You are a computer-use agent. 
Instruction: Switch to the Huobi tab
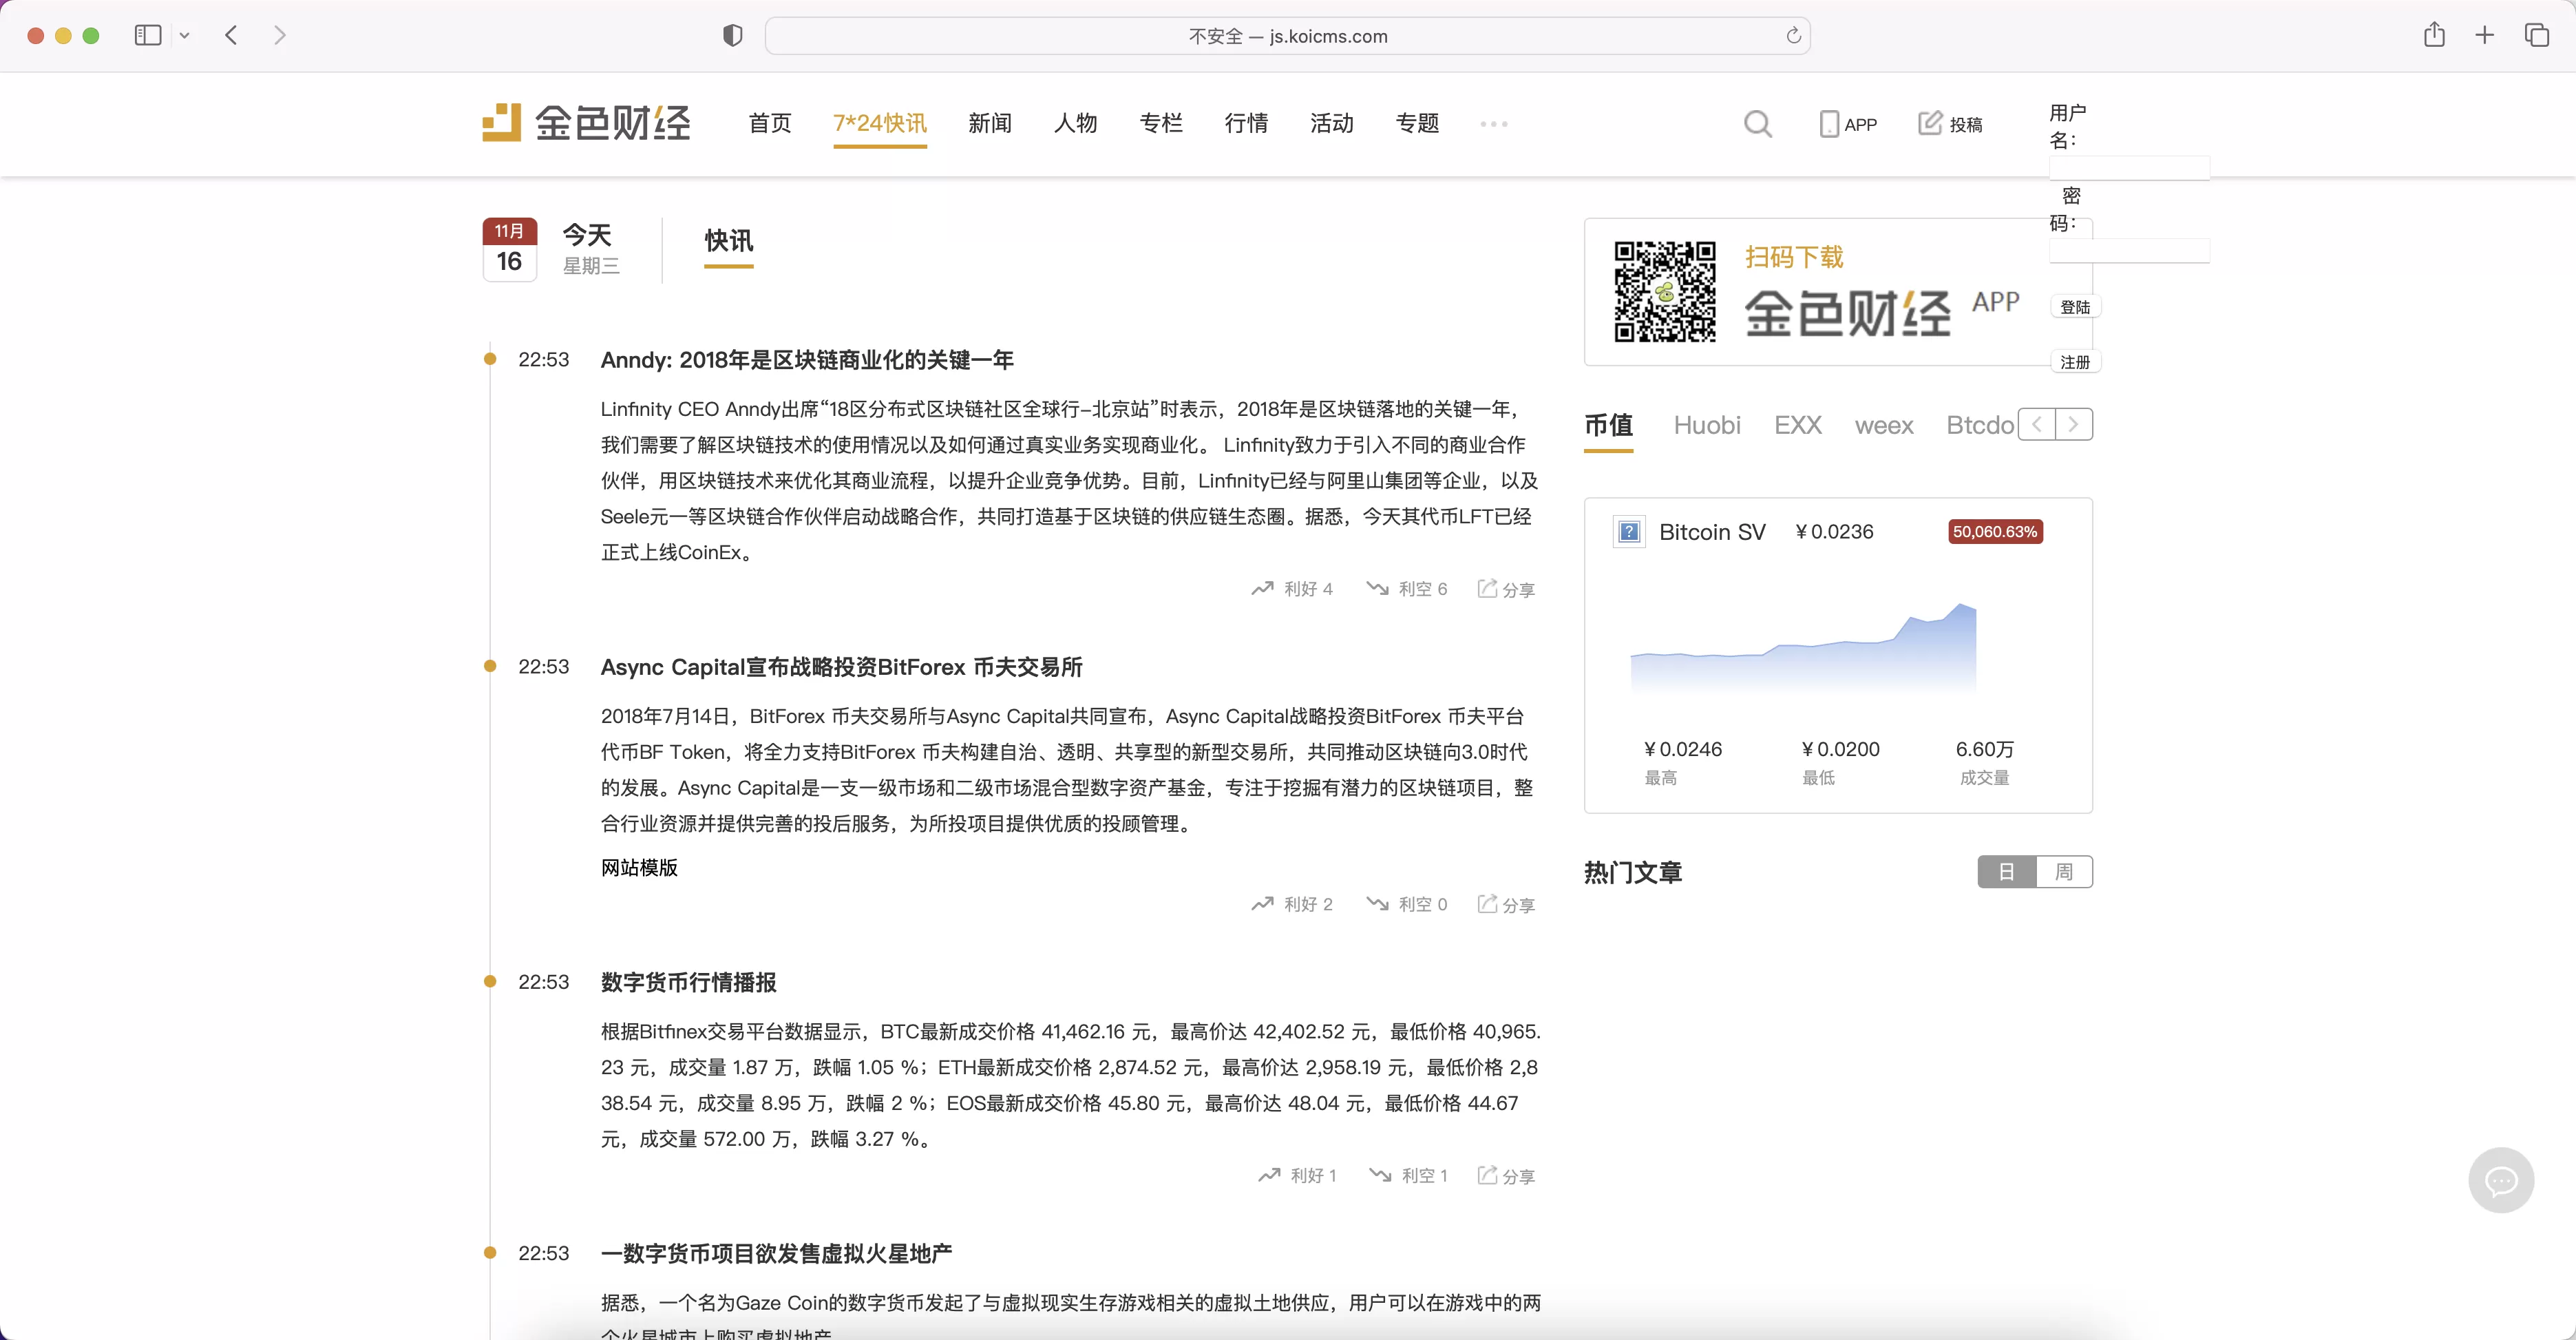[x=1707, y=425]
